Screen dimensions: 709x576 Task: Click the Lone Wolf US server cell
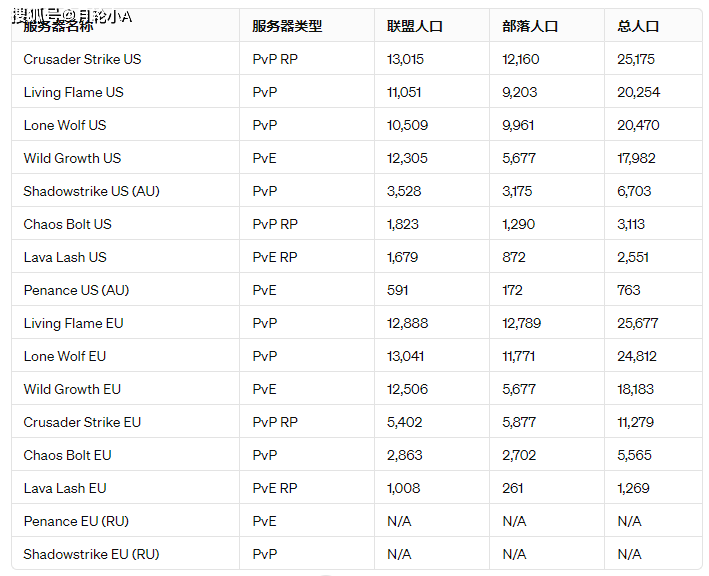(x=64, y=125)
